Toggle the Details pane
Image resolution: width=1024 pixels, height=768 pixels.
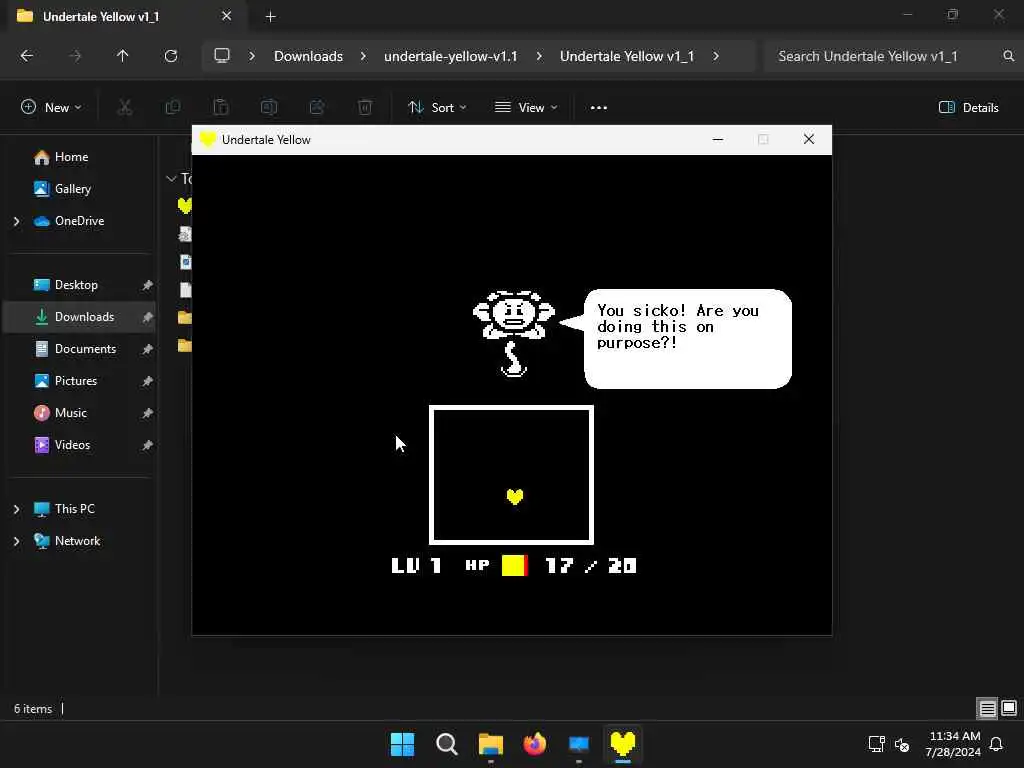click(968, 107)
